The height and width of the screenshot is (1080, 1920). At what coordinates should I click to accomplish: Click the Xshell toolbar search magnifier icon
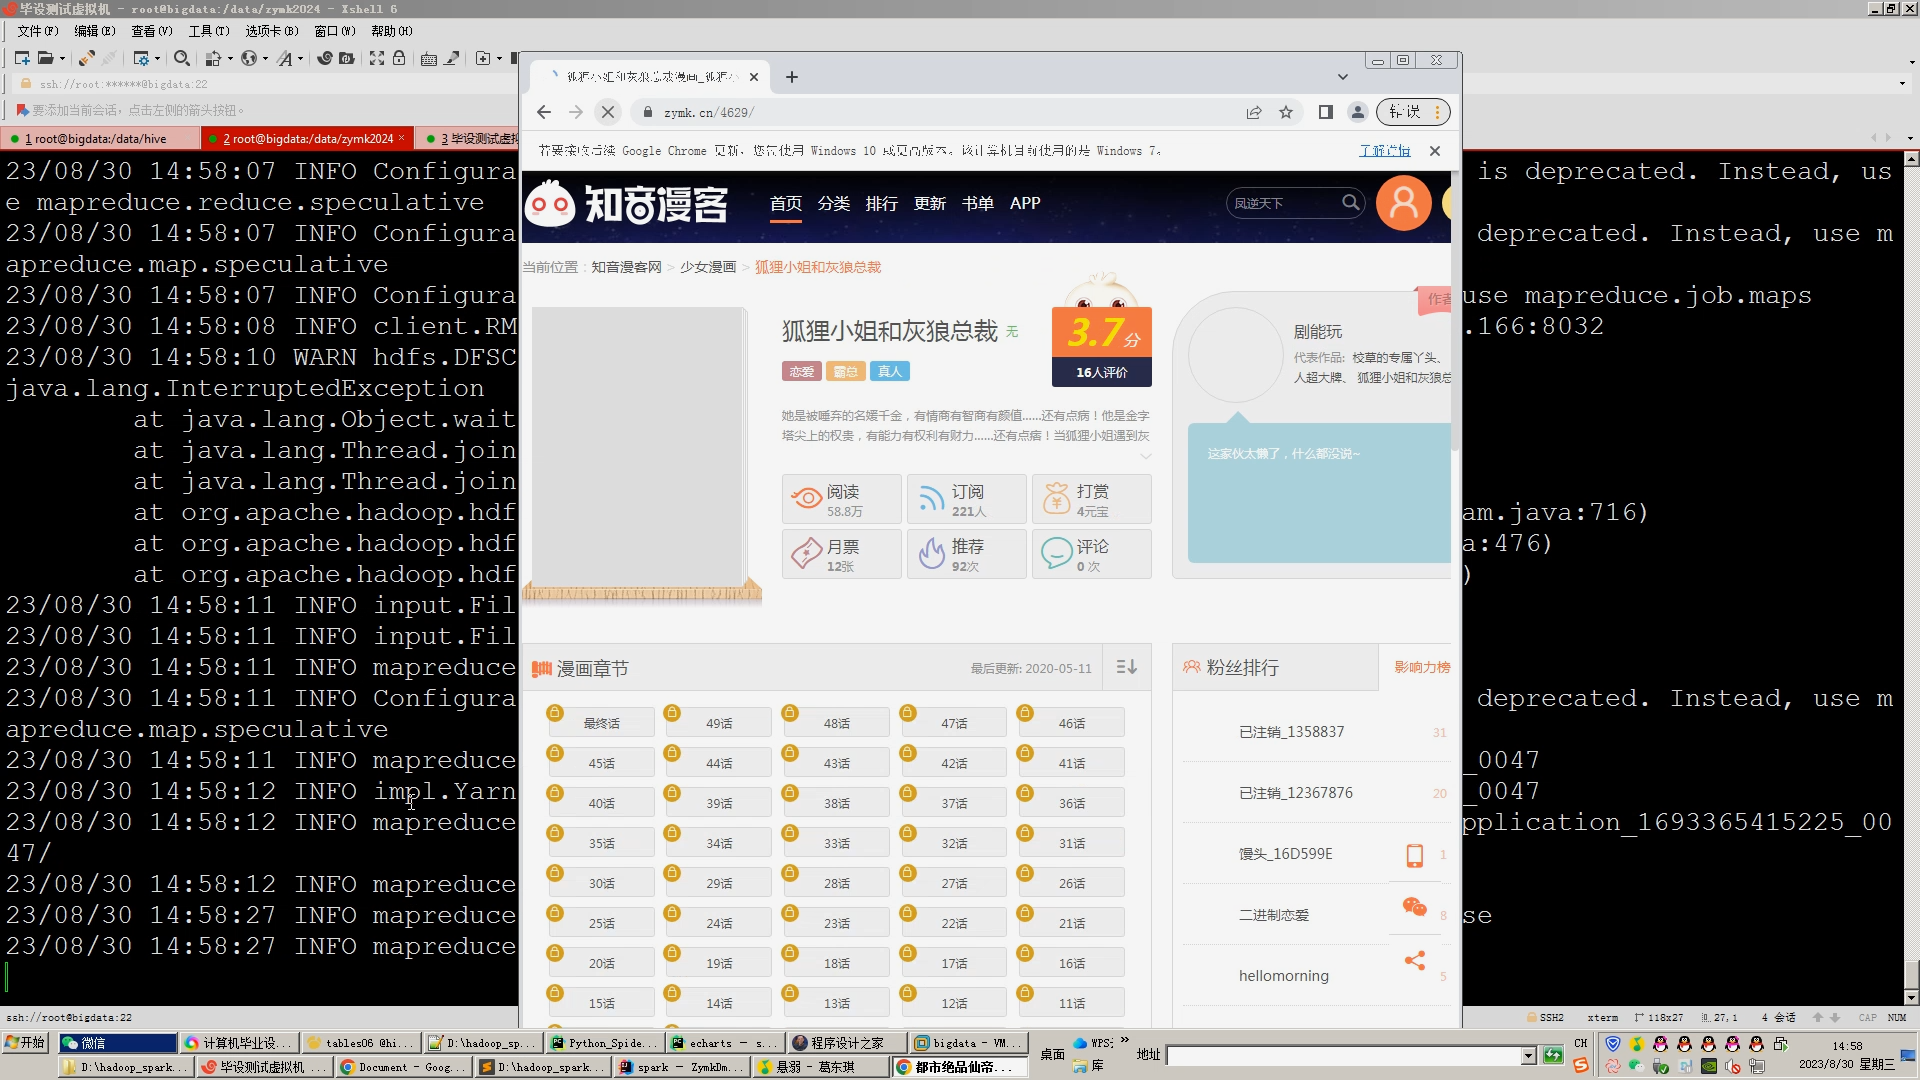[181, 58]
